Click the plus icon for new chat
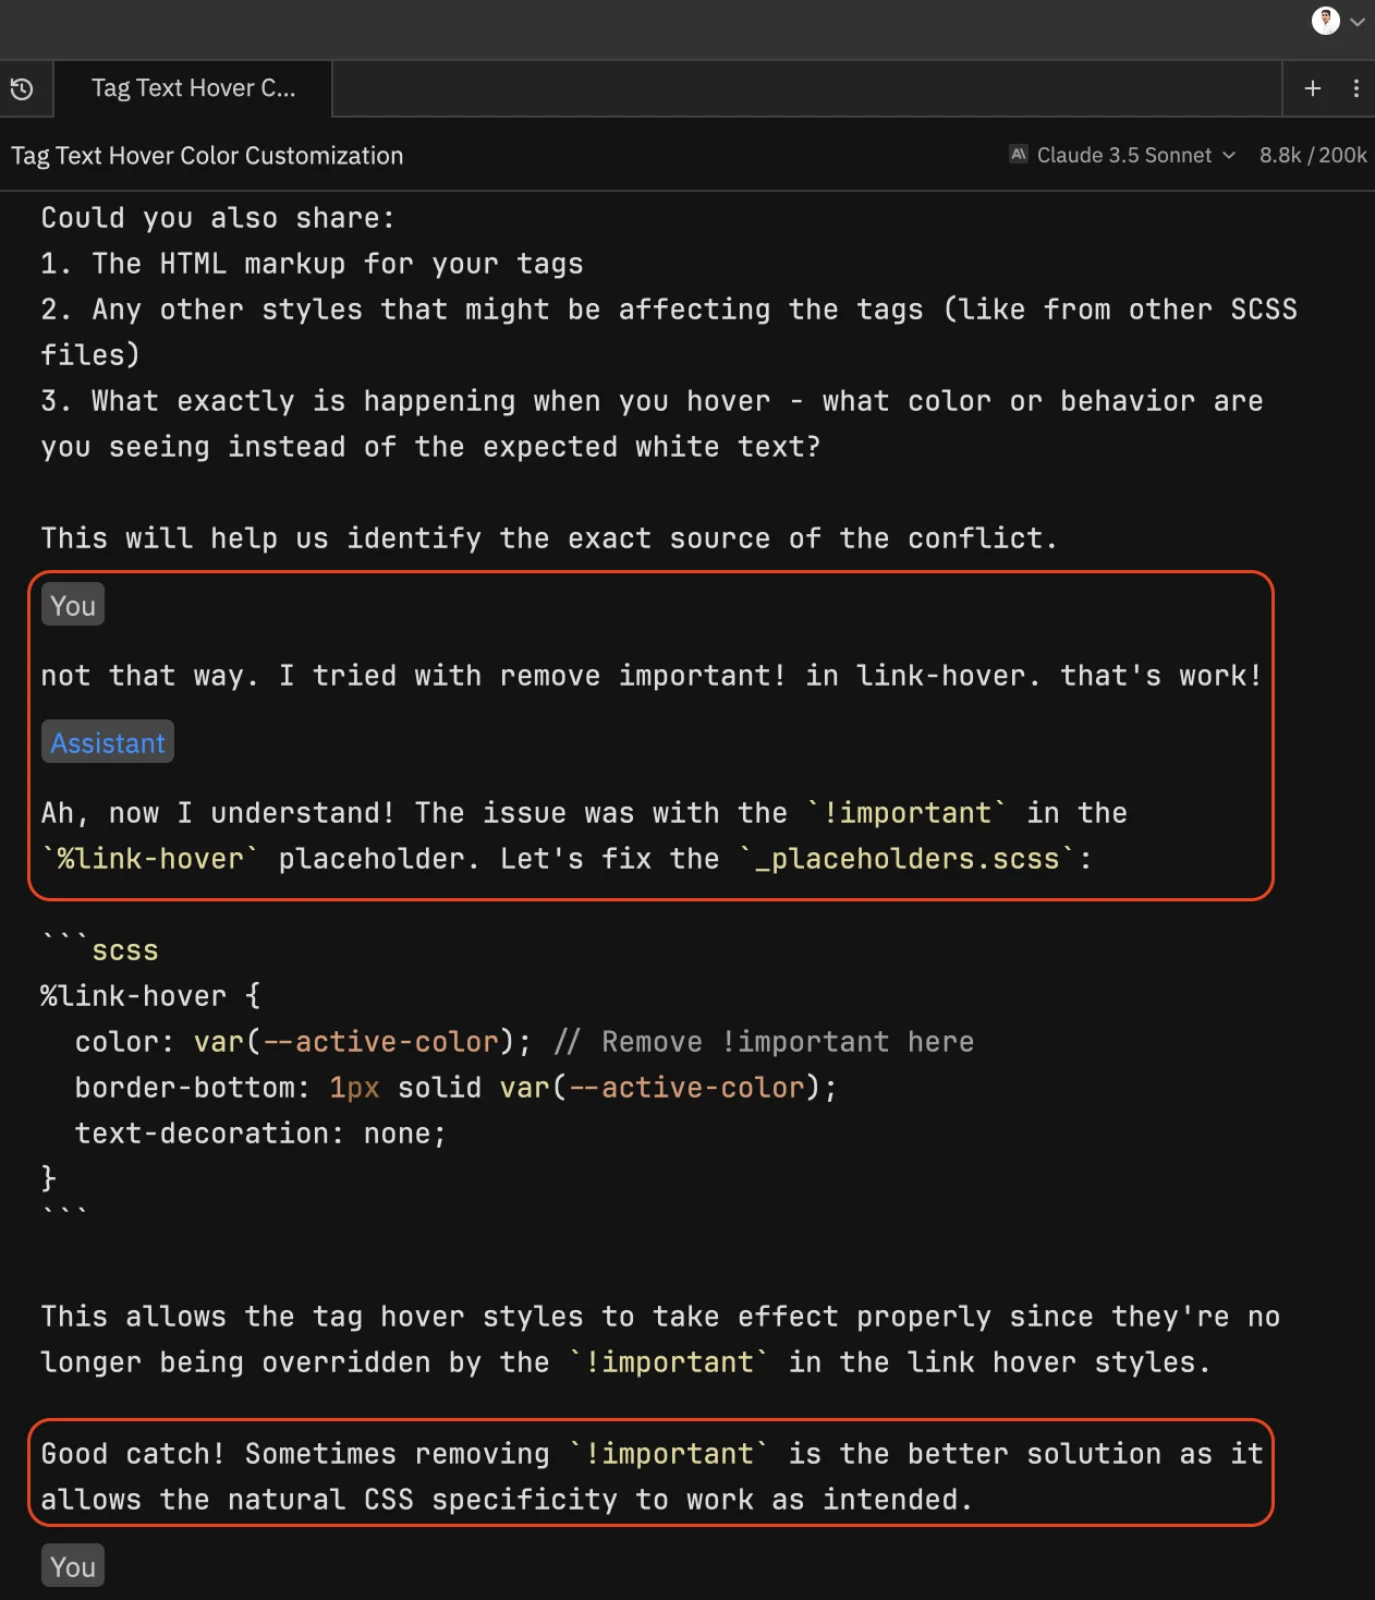This screenshot has height=1600, width=1375. click(1313, 89)
